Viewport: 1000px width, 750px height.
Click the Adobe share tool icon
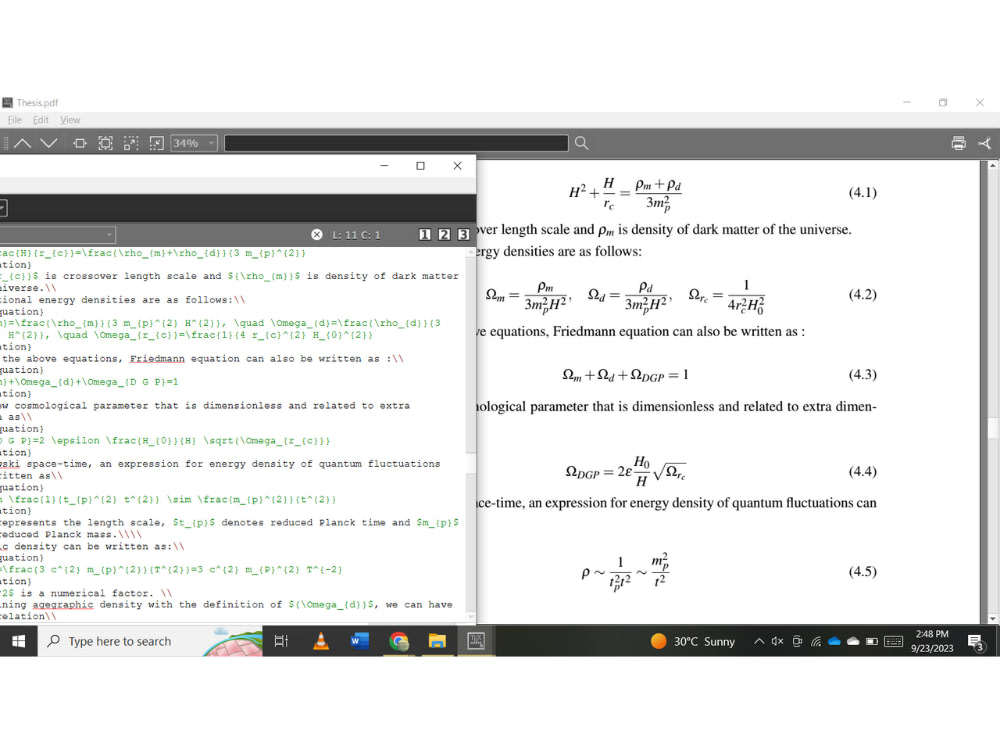[983, 142]
